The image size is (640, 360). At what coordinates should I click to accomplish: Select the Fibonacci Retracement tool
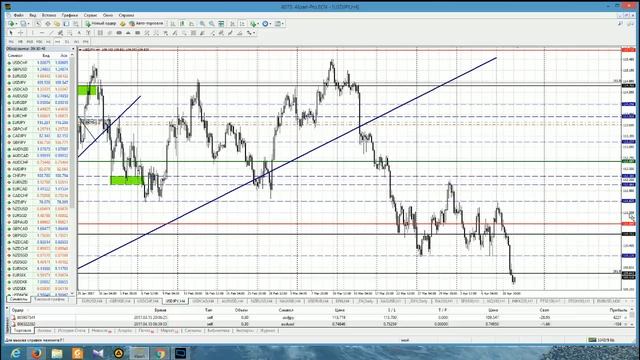pyautogui.click(x=69, y=33)
